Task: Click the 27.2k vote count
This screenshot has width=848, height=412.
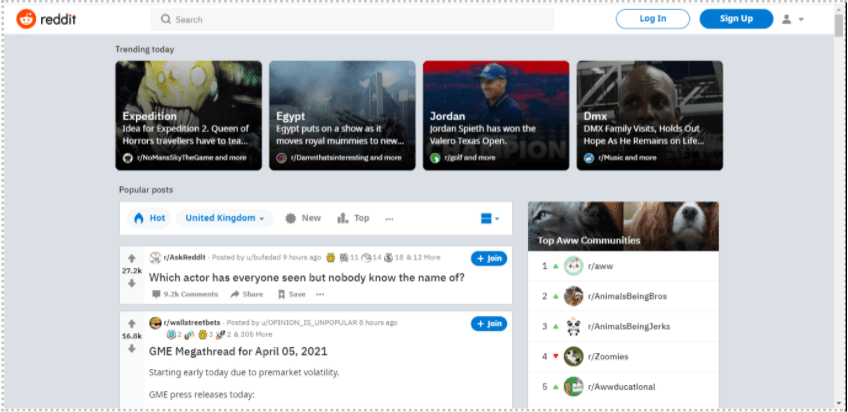Action: (x=131, y=271)
